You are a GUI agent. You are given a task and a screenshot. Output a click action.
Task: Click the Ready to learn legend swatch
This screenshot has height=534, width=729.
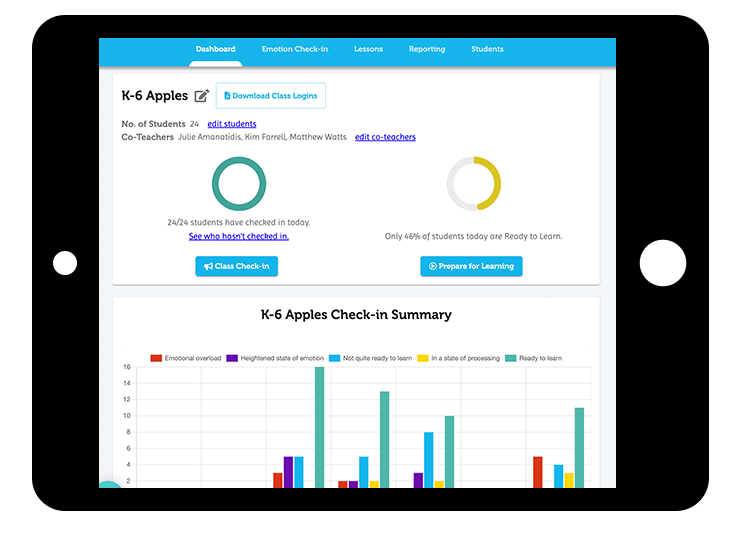(x=510, y=357)
